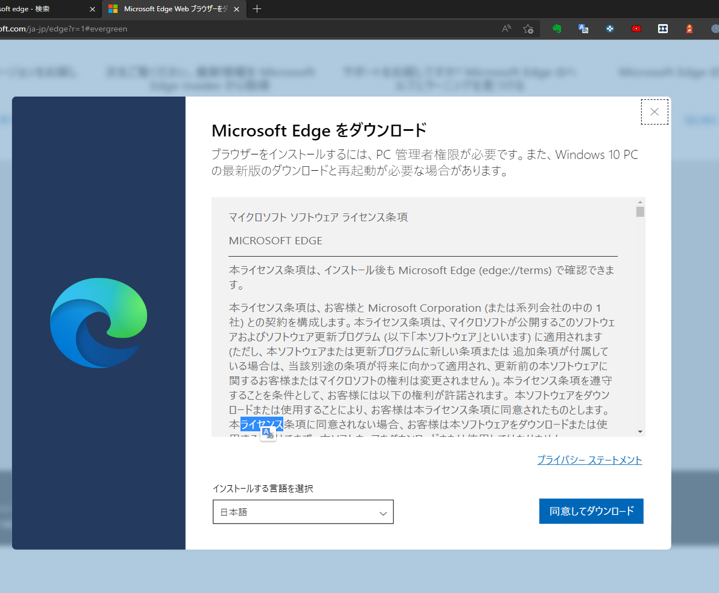Close the Microsoft Edge Web ブラウザー tab
The height and width of the screenshot is (593, 719).
pos(236,9)
